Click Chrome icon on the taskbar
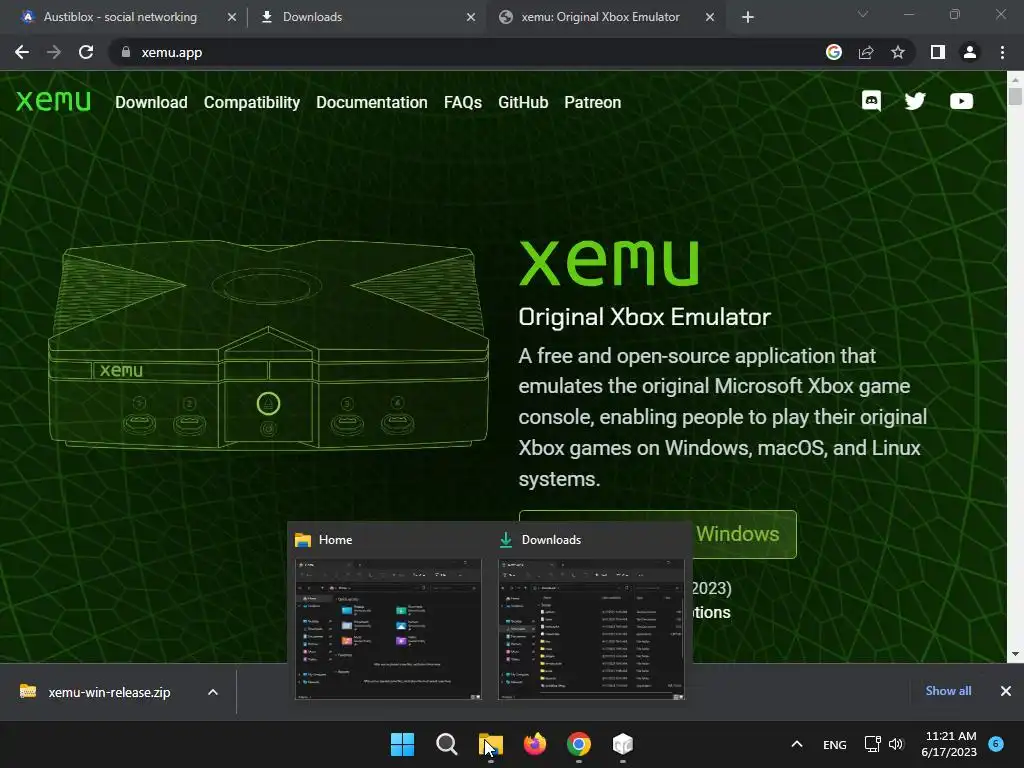This screenshot has width=1024, height=768. coord(579,744)
